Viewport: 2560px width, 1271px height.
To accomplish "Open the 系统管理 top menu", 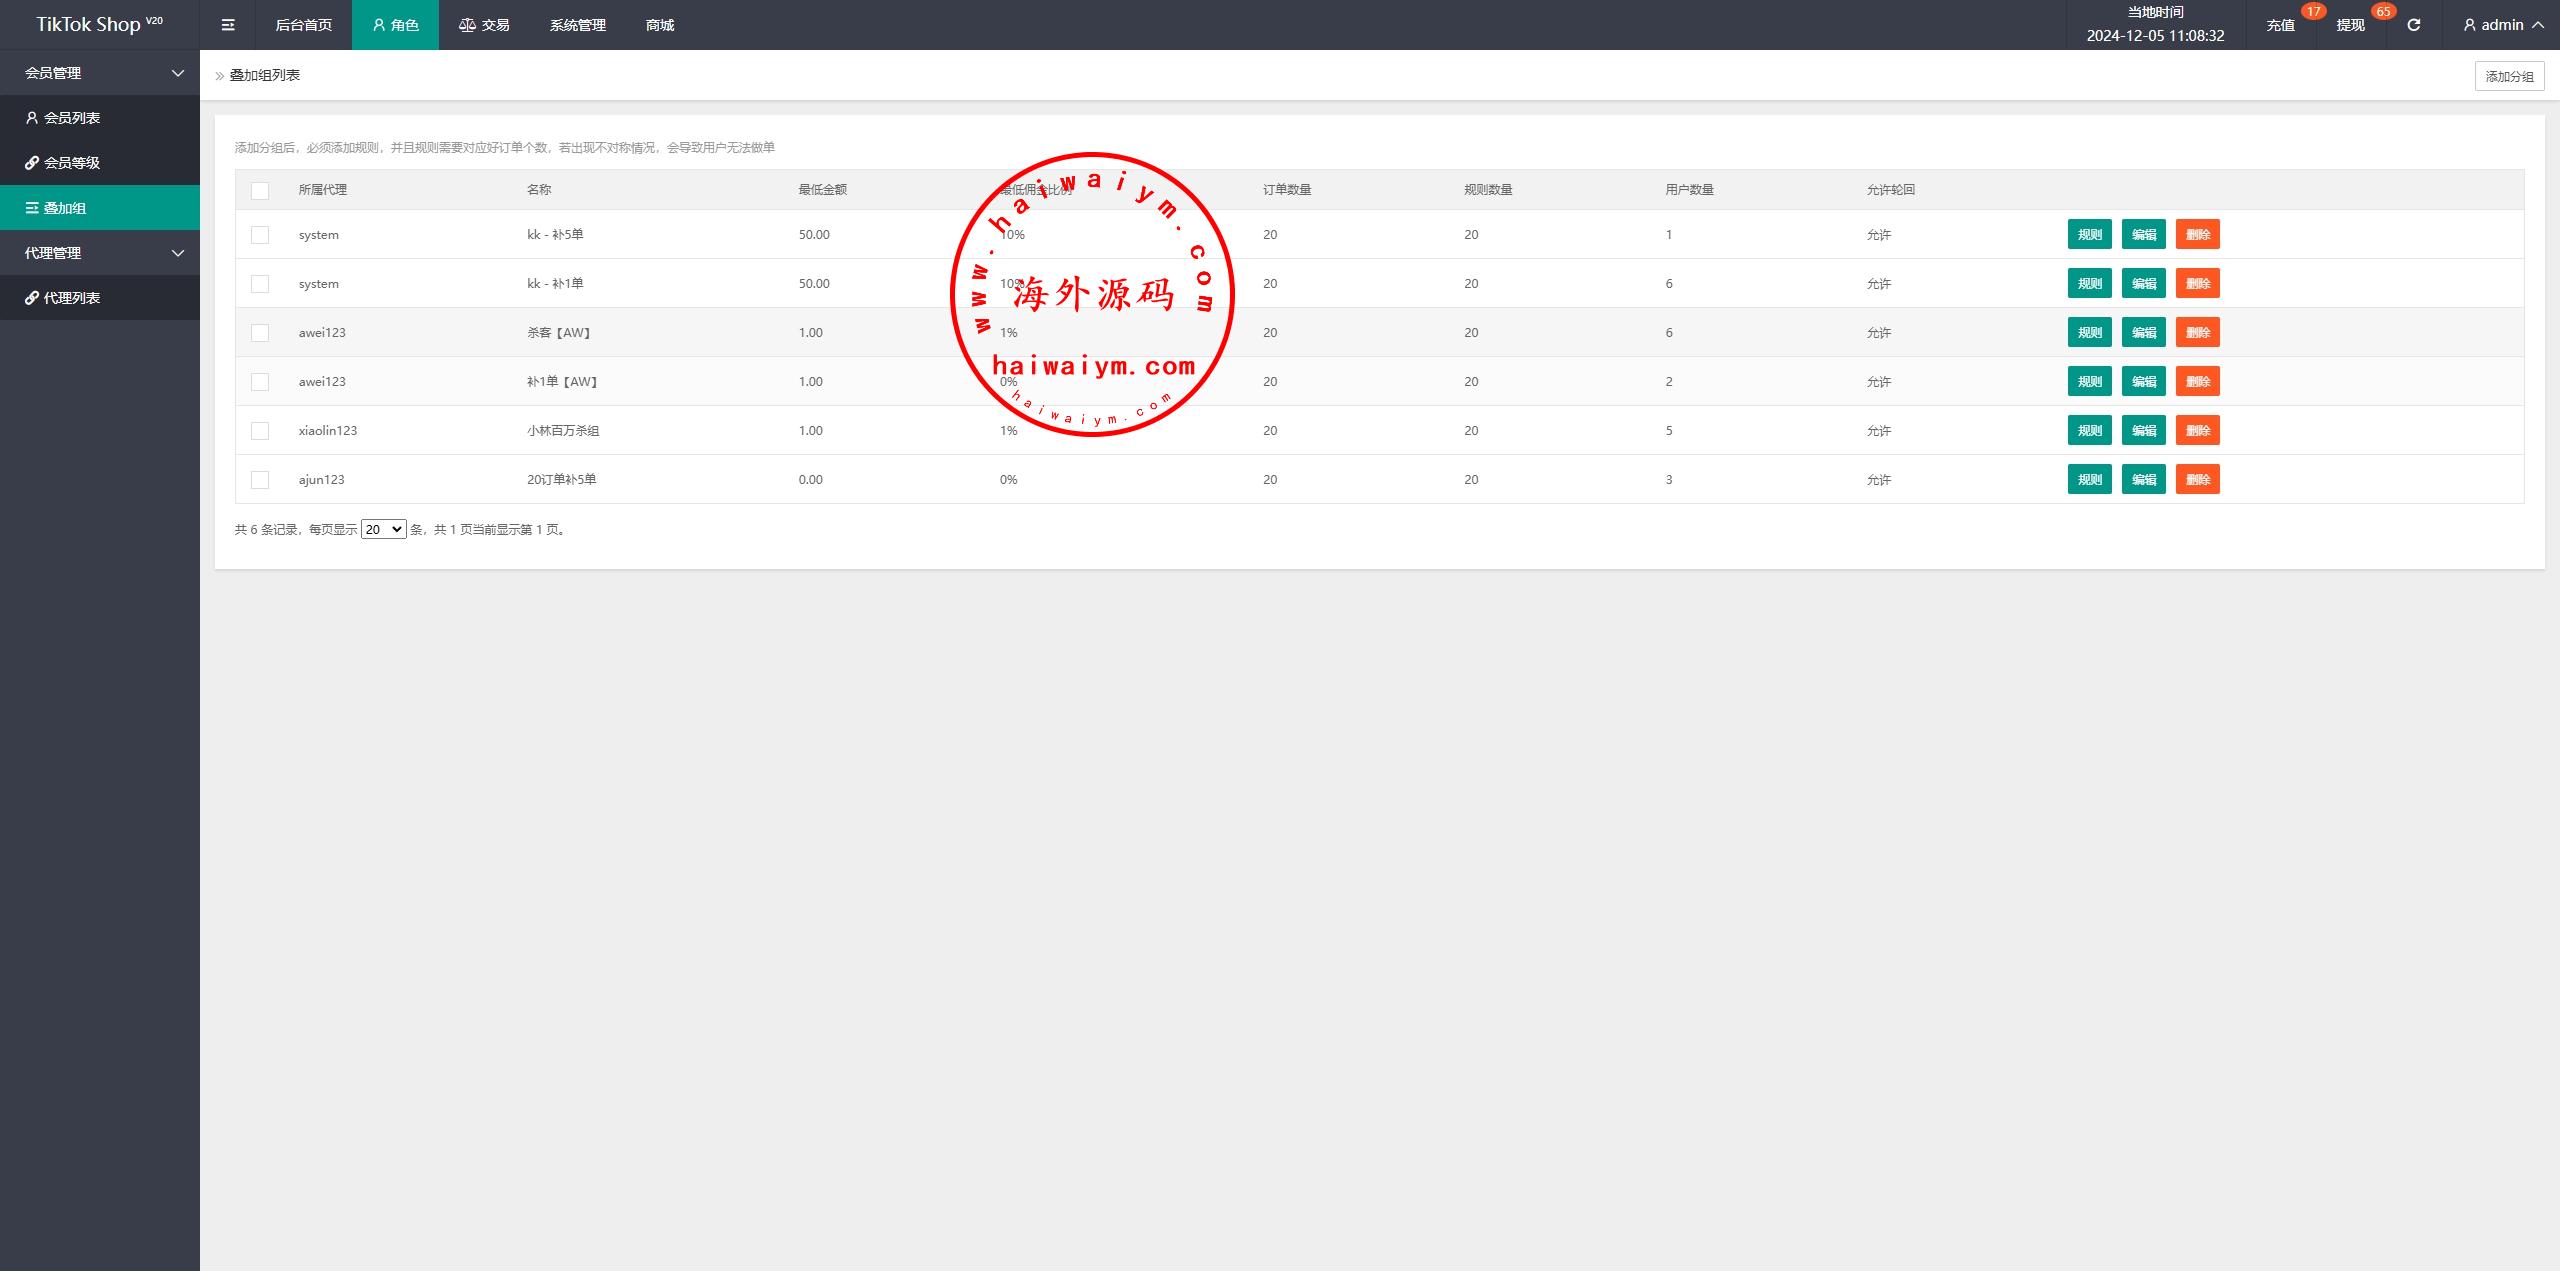I will (577, 25).
